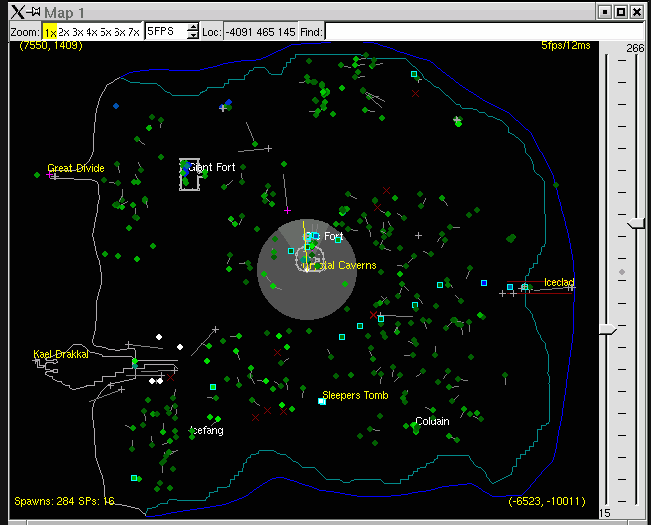Screen dimensions: 651x525
Task: Click the white diamond nearest Kael Drakkal entrance
Action: tap(152, 381)
